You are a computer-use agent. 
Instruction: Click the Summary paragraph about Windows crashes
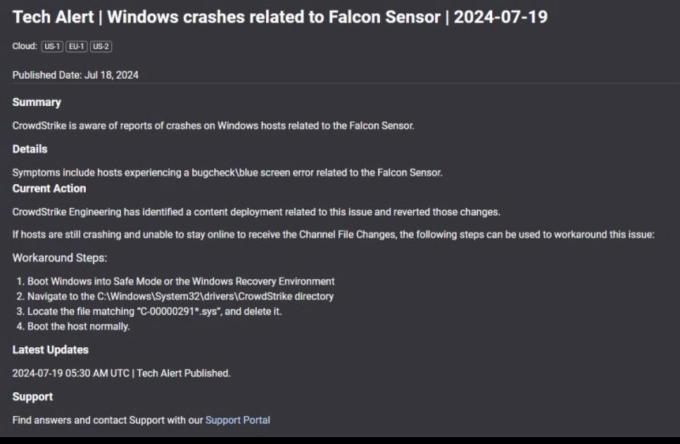[213, 125]
